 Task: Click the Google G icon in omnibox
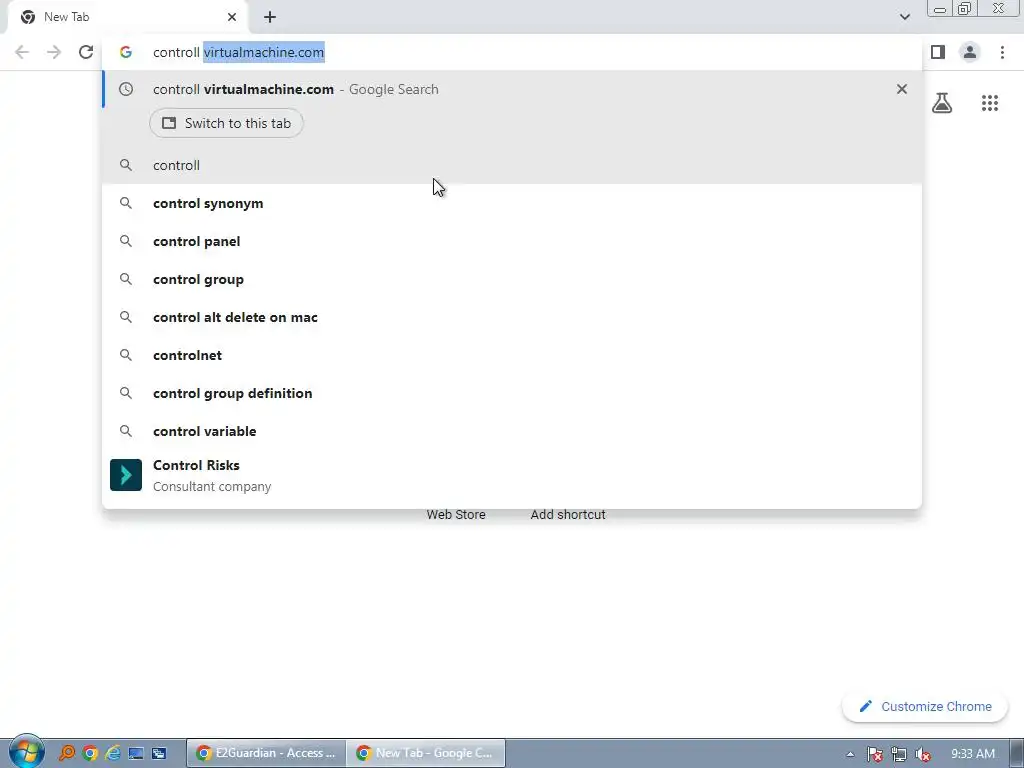click(126, 52)
